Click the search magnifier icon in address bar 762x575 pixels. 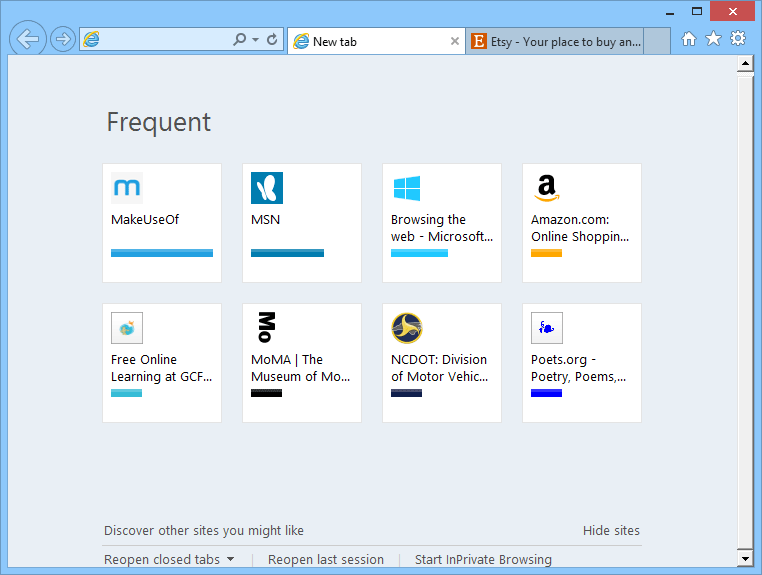pos(239,40)
